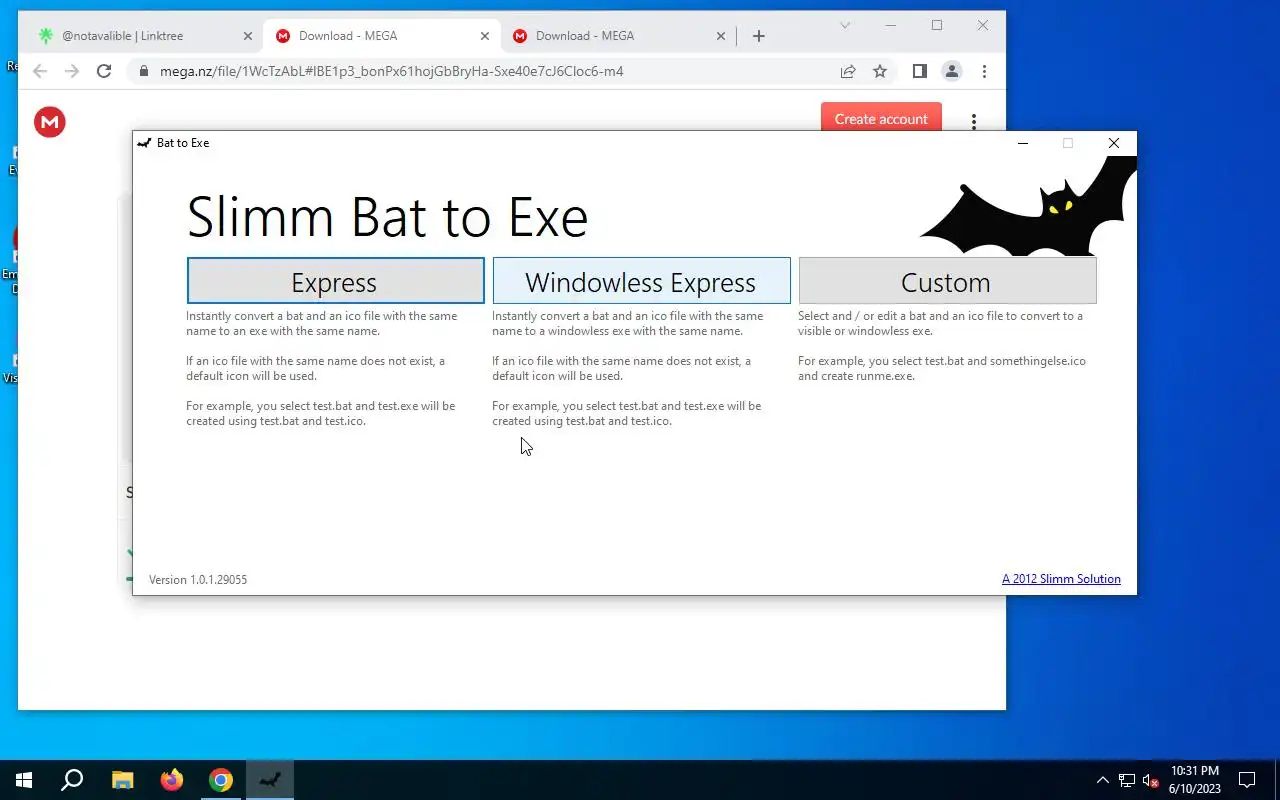Open the Windows Start menu
1280x800 pixels.
pyautogui.click(x=24, y=780)
